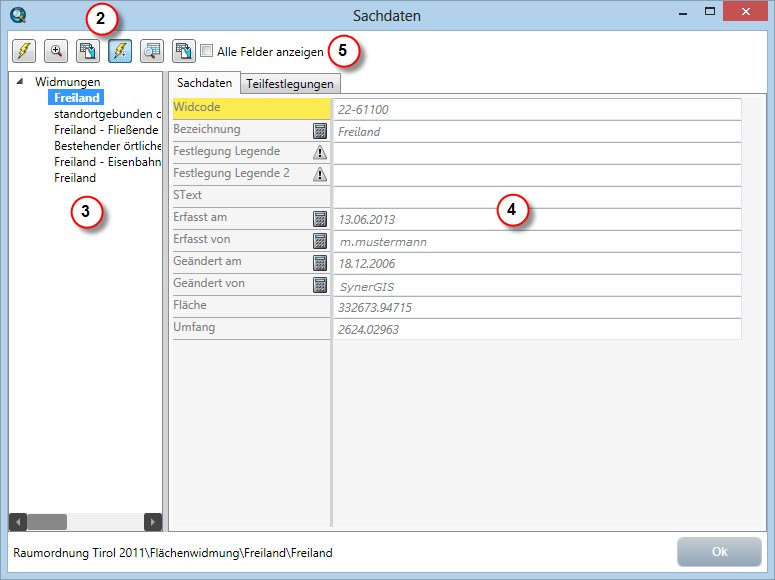Enable the Alle Felder anzeigen checkbox
The height and width of the screenshot is (580, 775).
click(x=207, y=51)
